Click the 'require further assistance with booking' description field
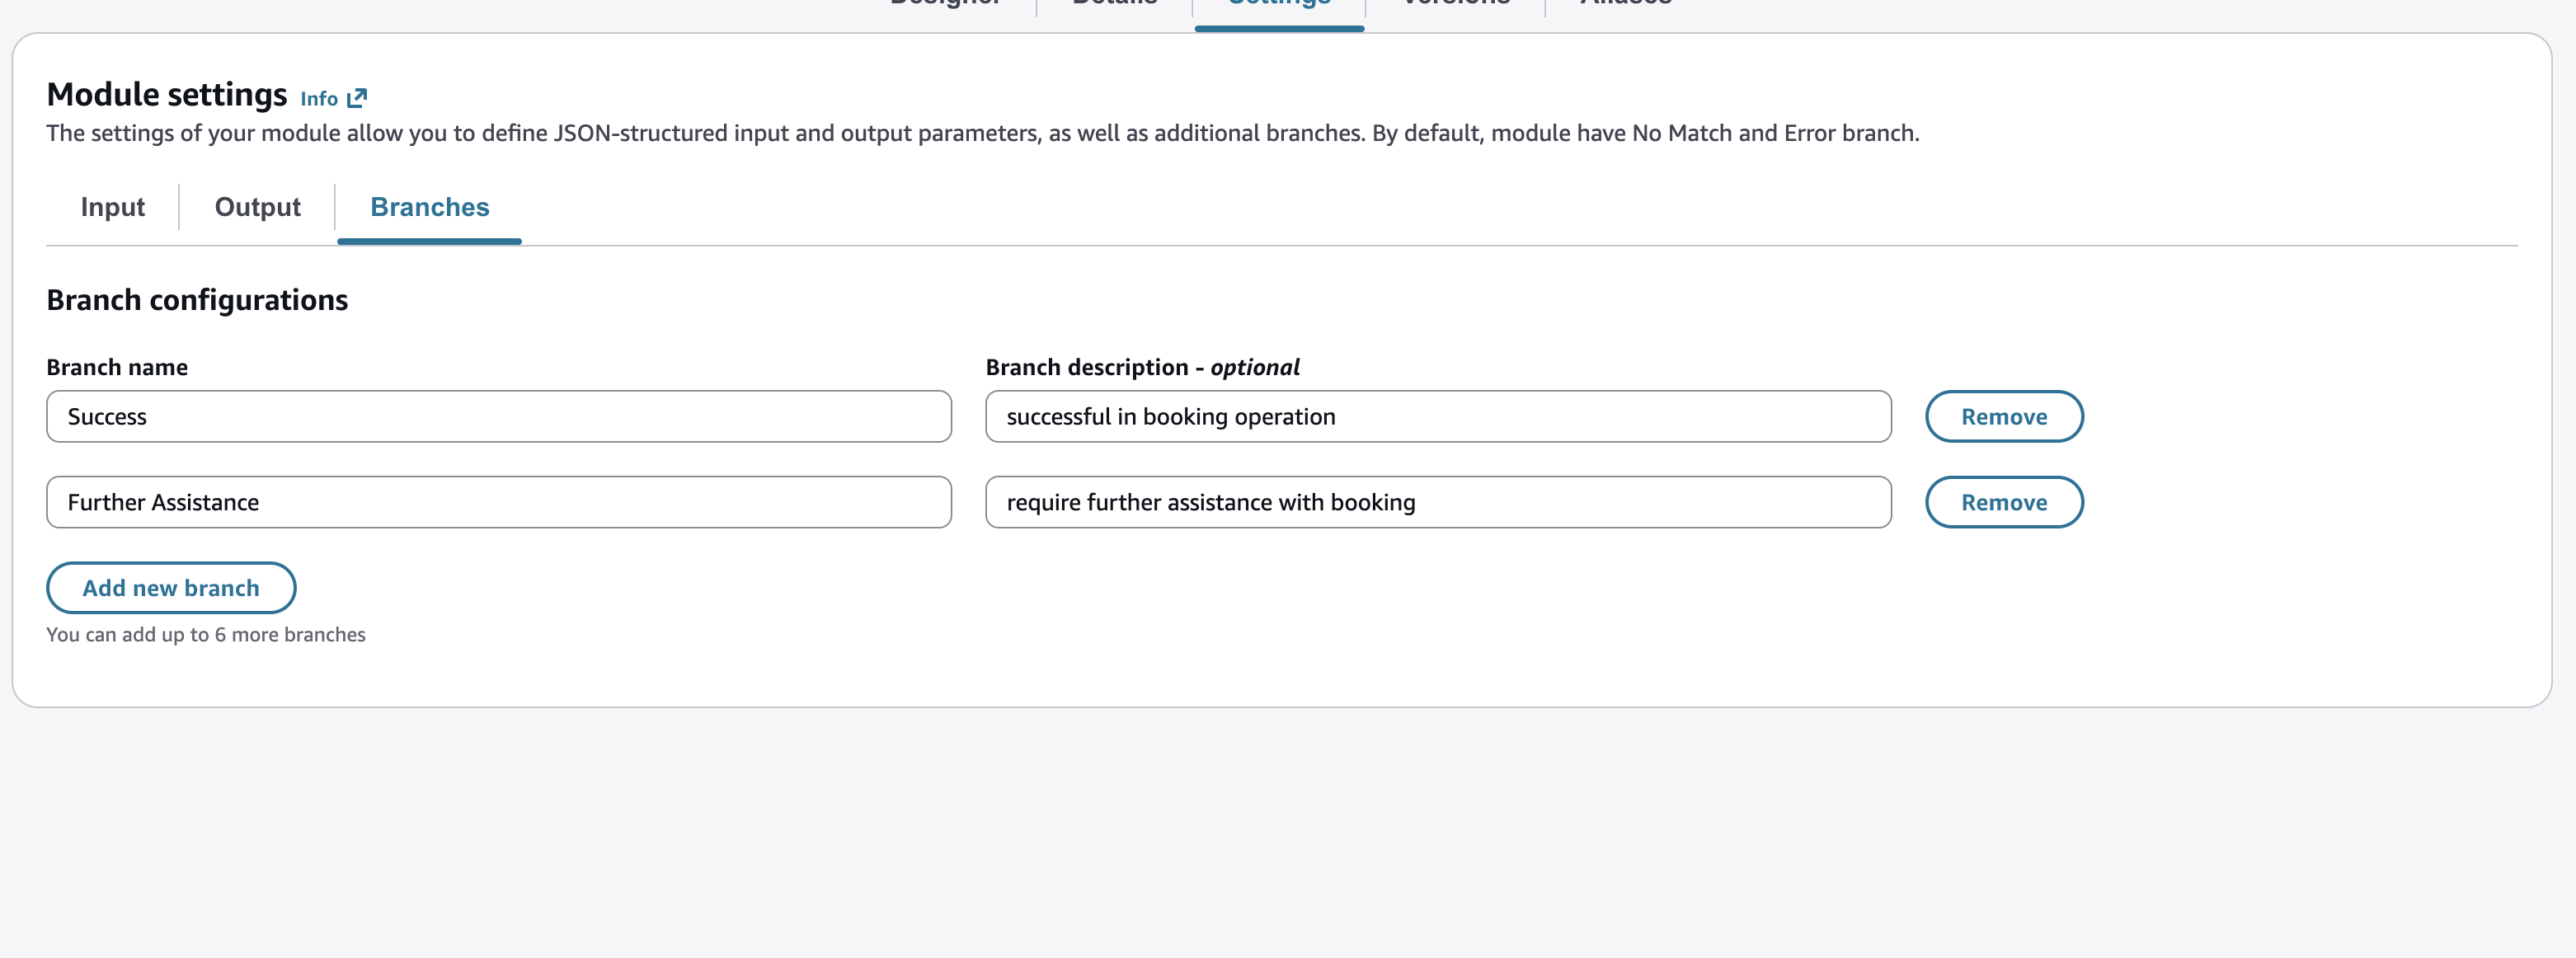Screen dimensions: 2576x958 pyautogui.click(x=1437, y=502)
